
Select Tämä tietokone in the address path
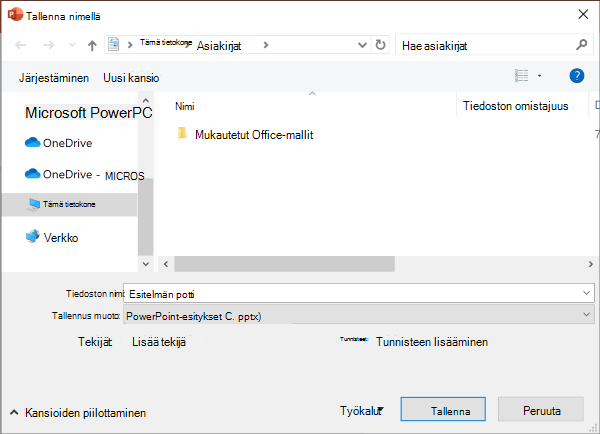tap(166, 42)
